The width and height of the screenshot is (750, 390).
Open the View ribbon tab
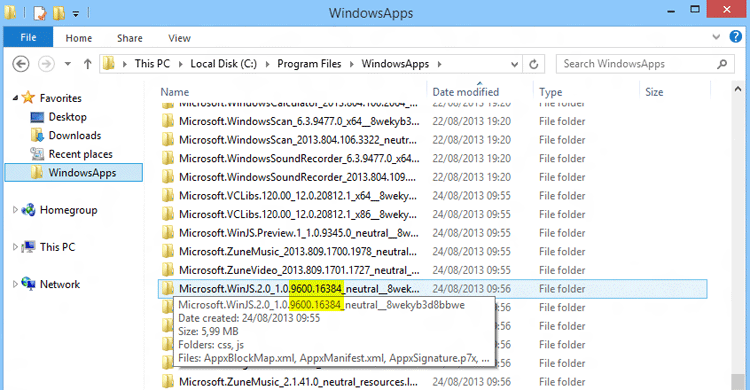179,38
